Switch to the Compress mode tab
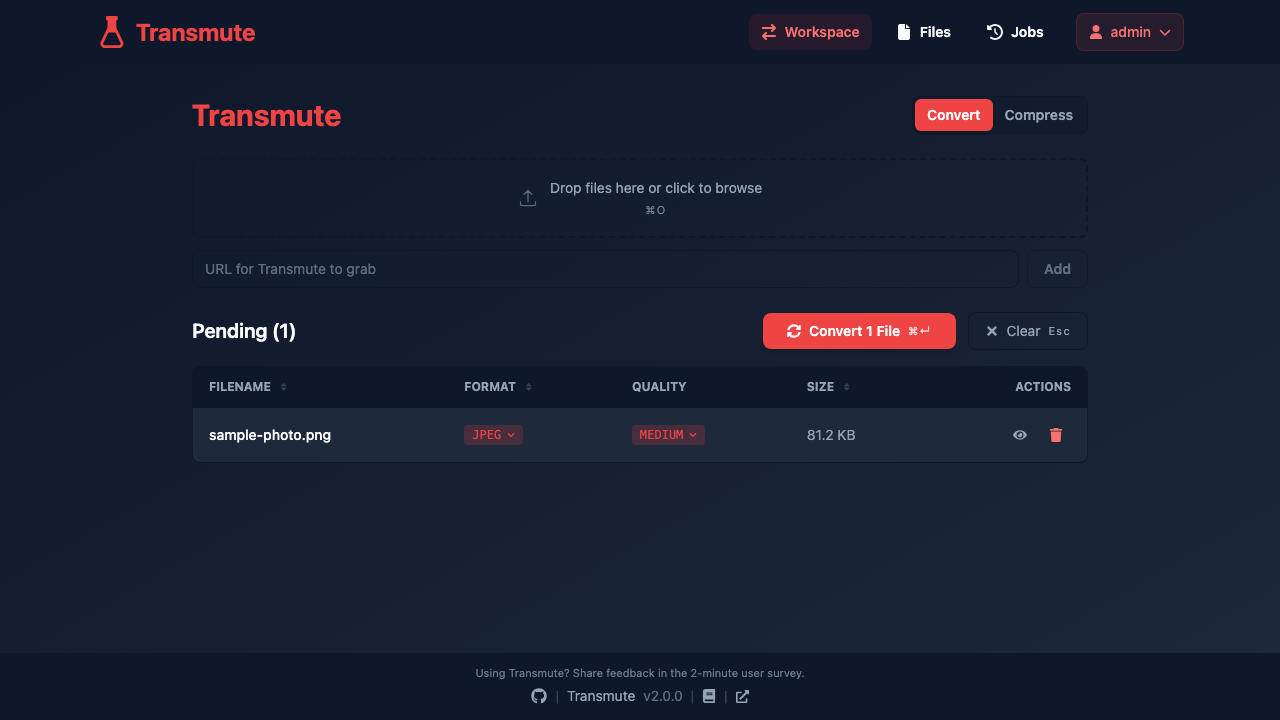This screenshot has height=720, width=1280. (1039, 115)
